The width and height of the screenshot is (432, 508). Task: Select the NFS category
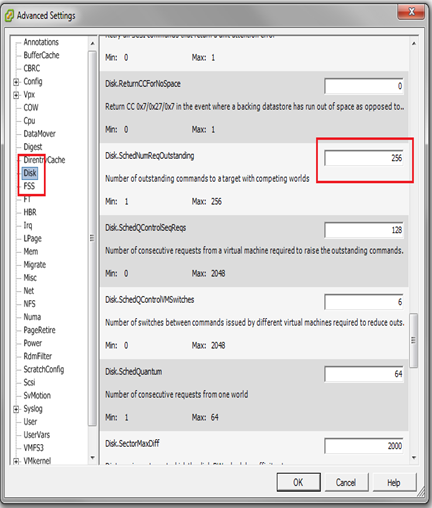click(29, 304)
